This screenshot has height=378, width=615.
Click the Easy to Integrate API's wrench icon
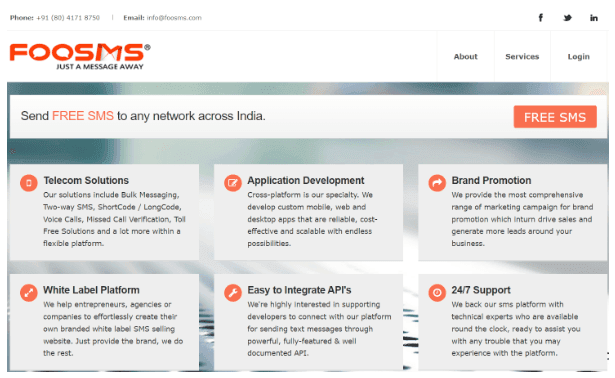coord(233,293)
